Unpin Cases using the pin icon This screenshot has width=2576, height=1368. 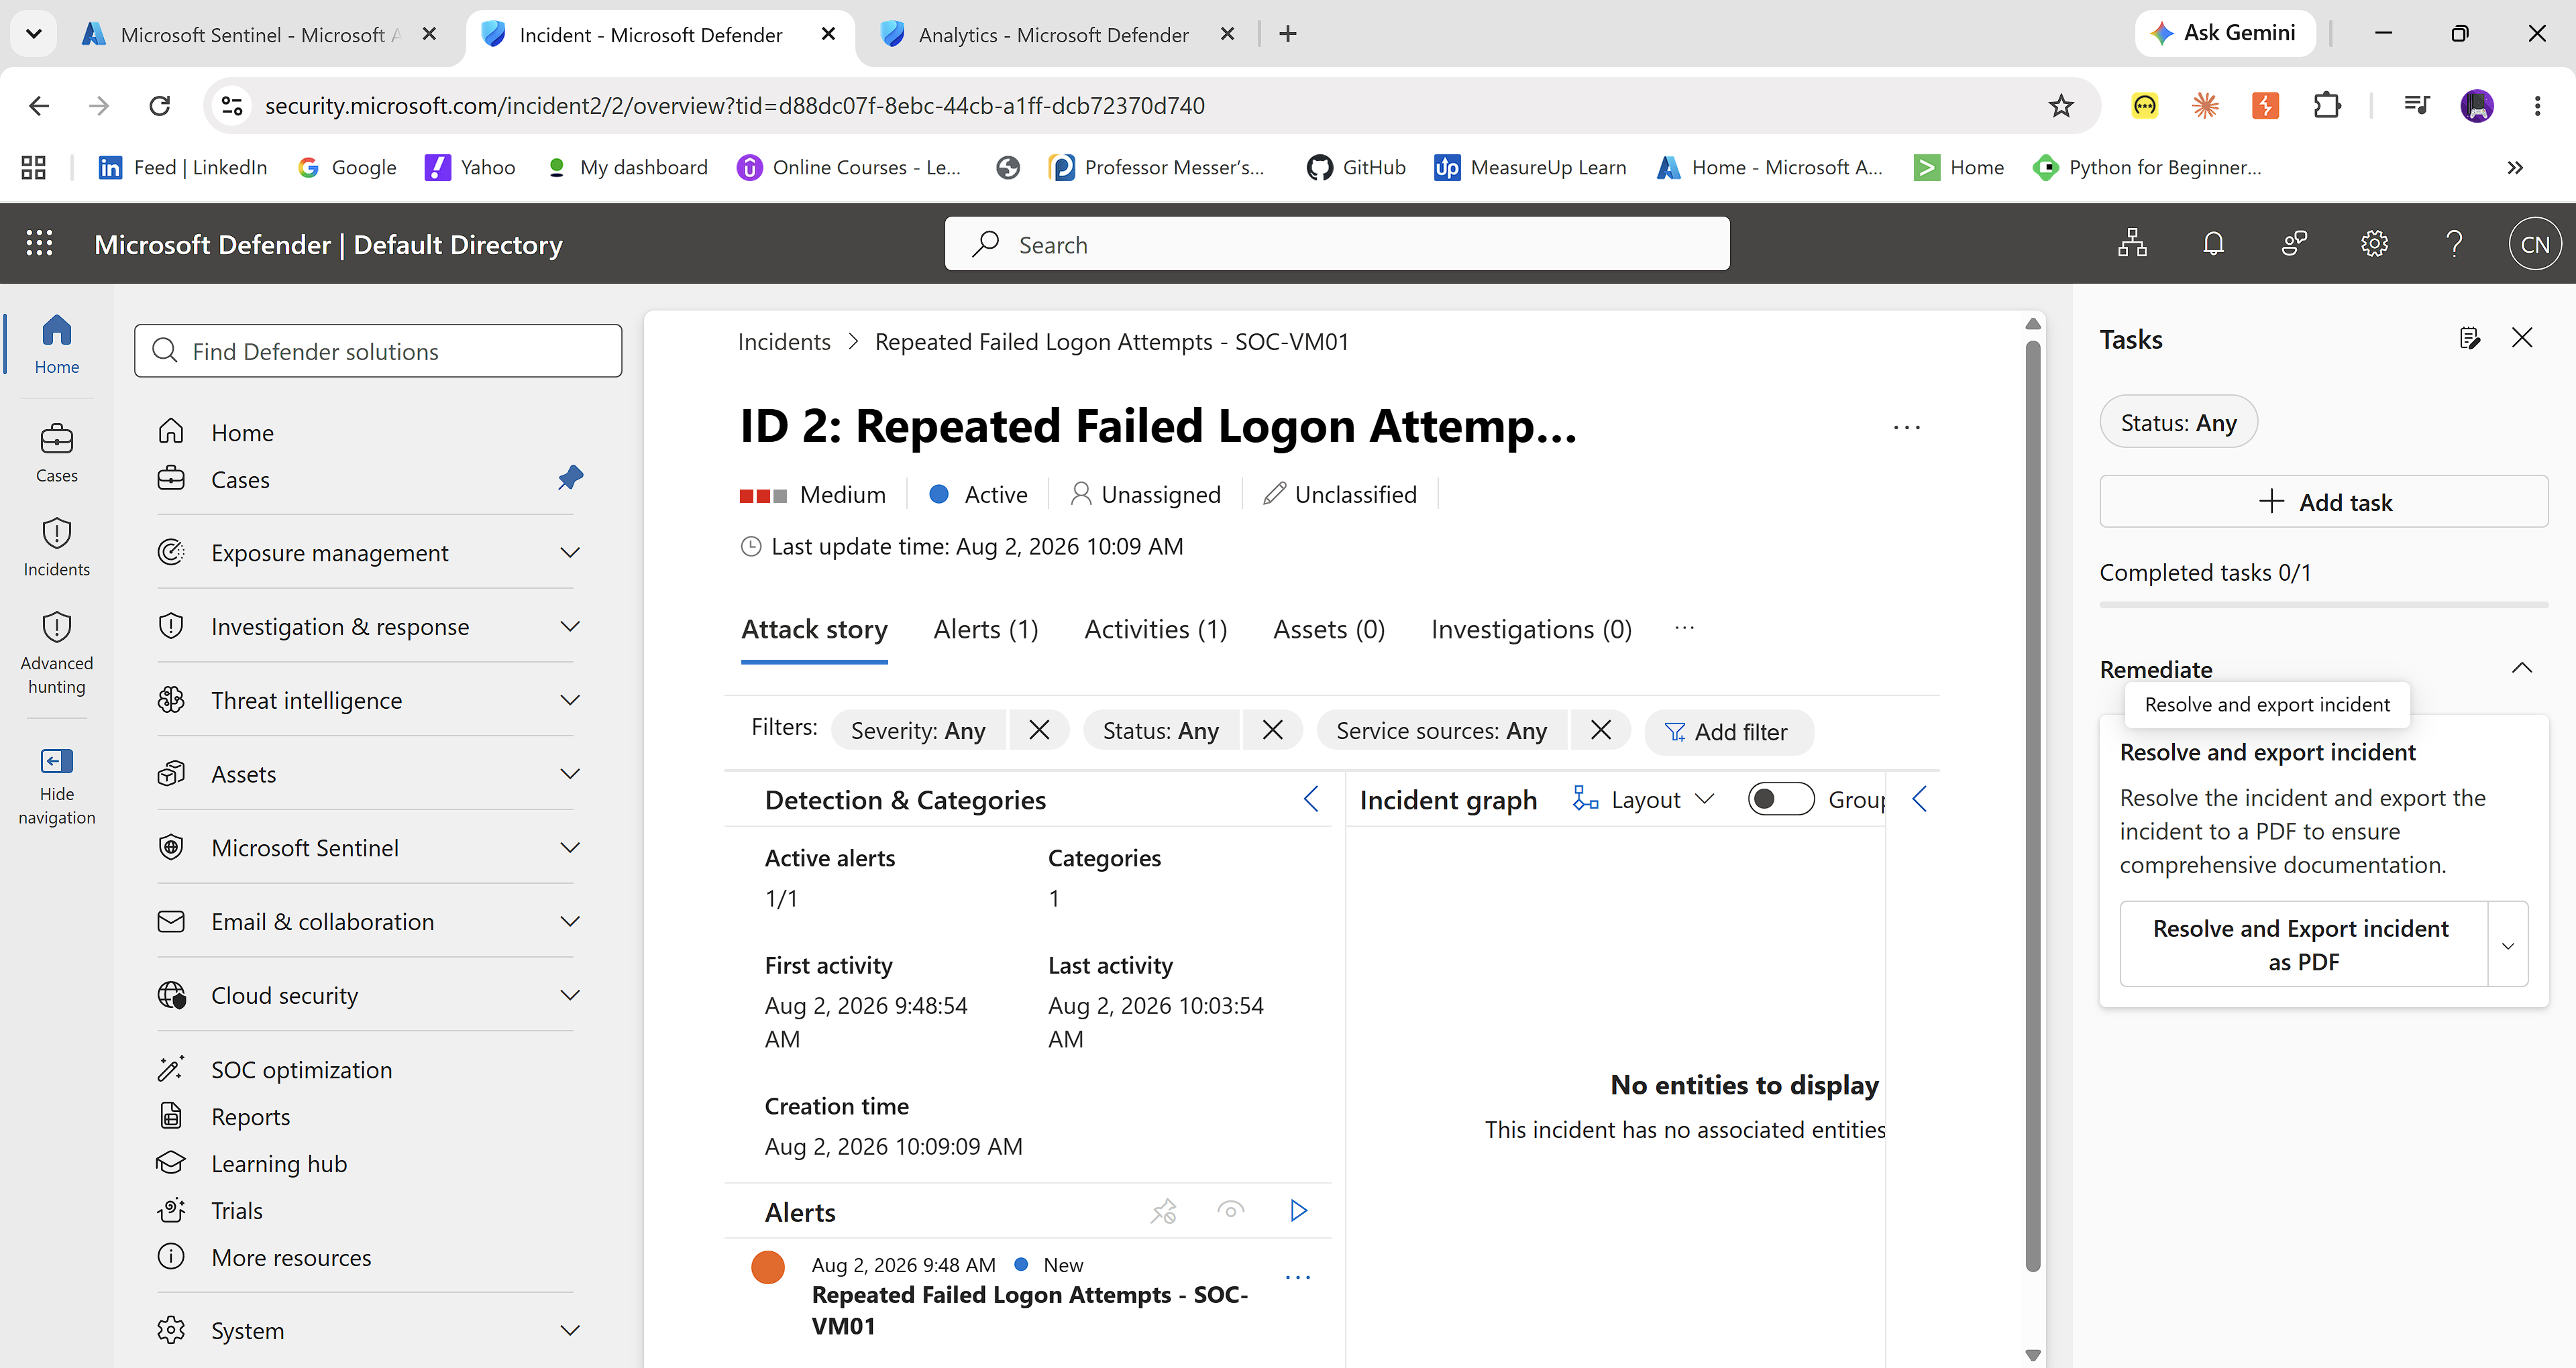[570, 478]
